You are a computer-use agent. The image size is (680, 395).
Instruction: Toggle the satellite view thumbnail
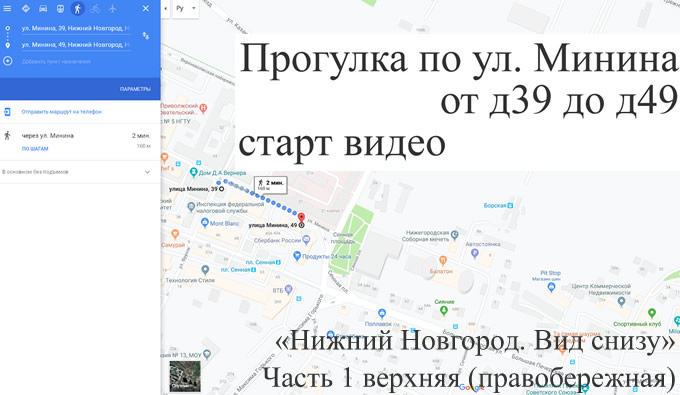(x=185, y=376)
